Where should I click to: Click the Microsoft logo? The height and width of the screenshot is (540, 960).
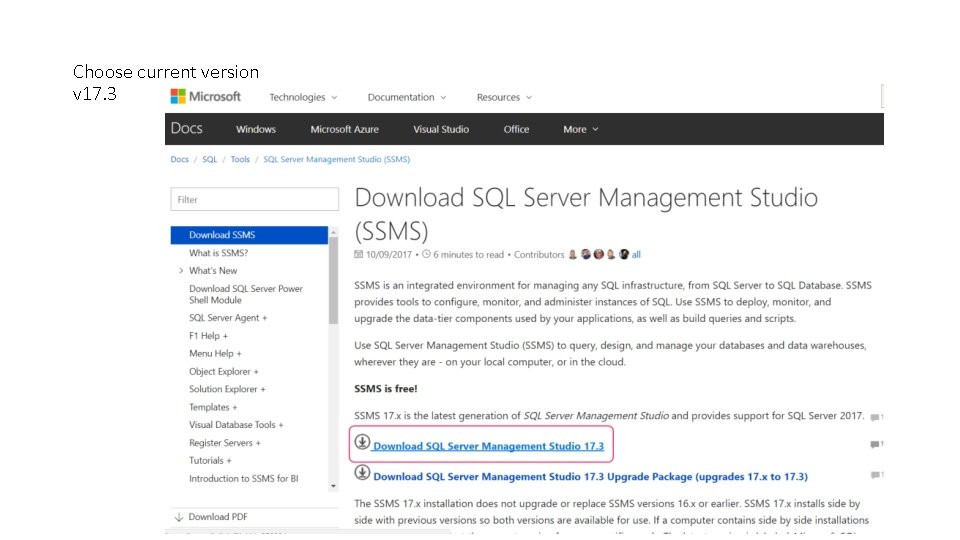pos(206,97)
